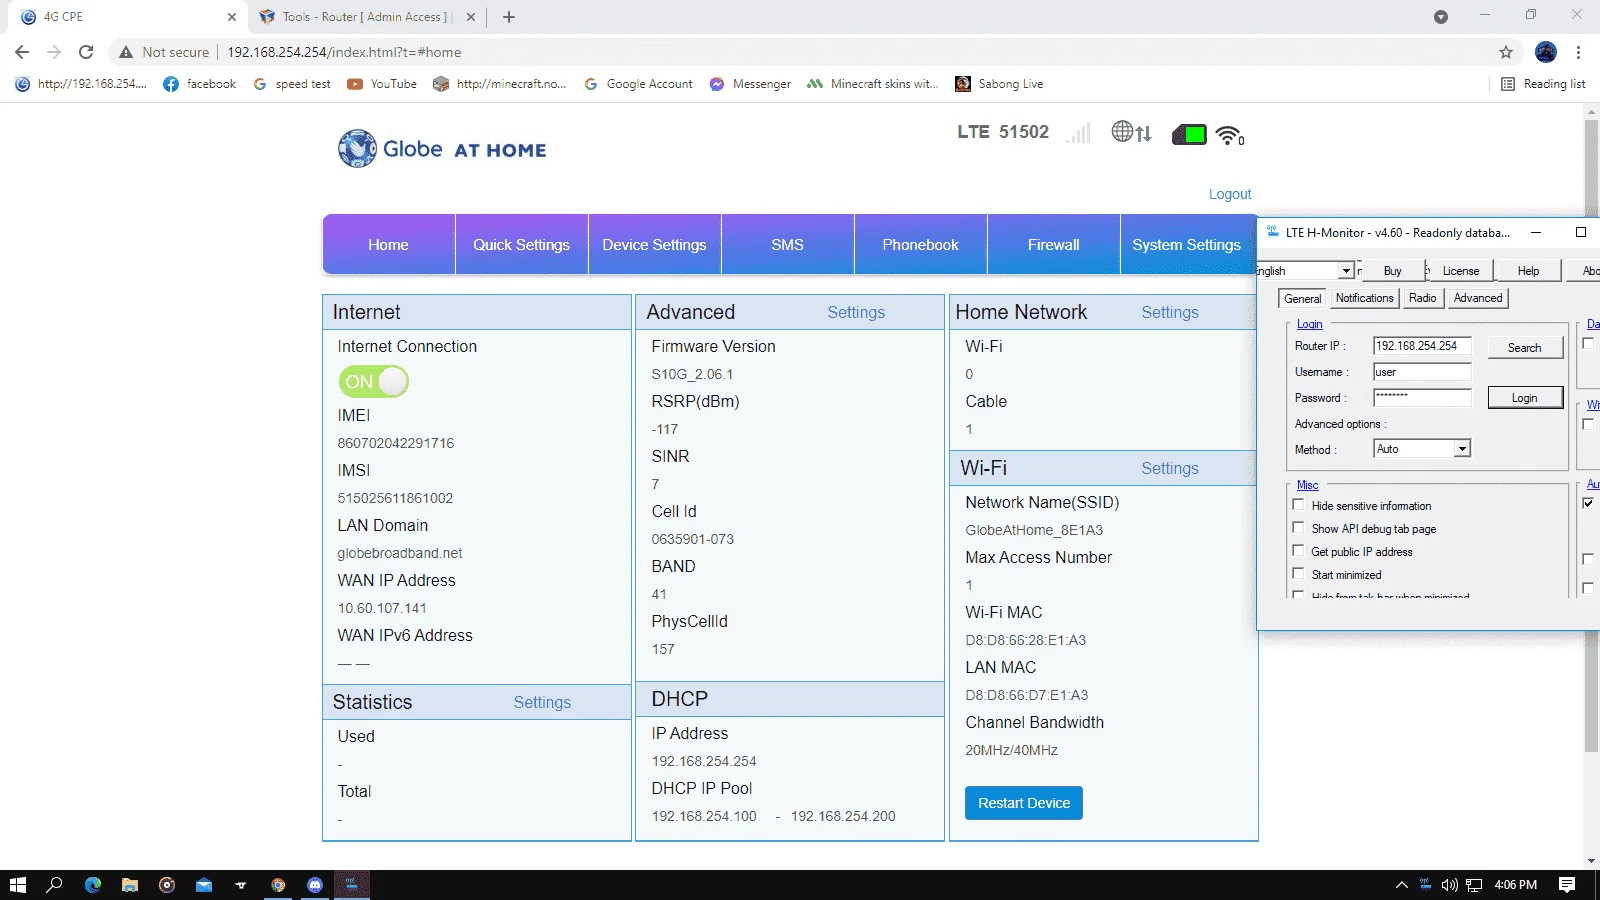Open the SMS menu
This screenshot has width=1600, height=900.
point(787,245)
